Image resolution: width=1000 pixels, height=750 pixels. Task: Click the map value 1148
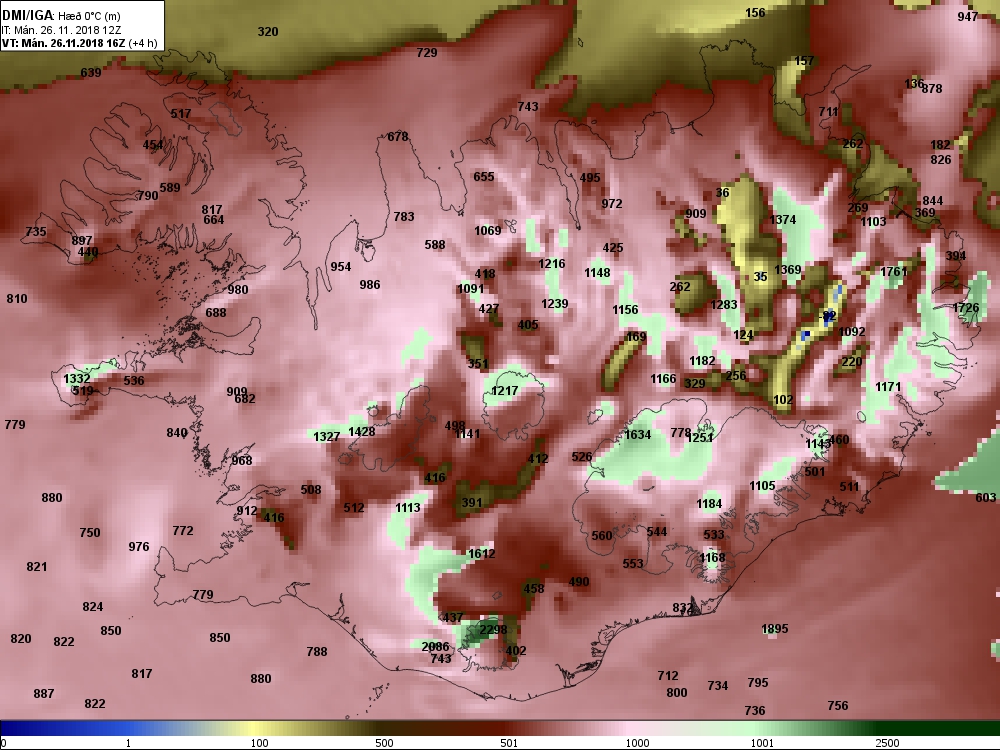click(597, 273)
